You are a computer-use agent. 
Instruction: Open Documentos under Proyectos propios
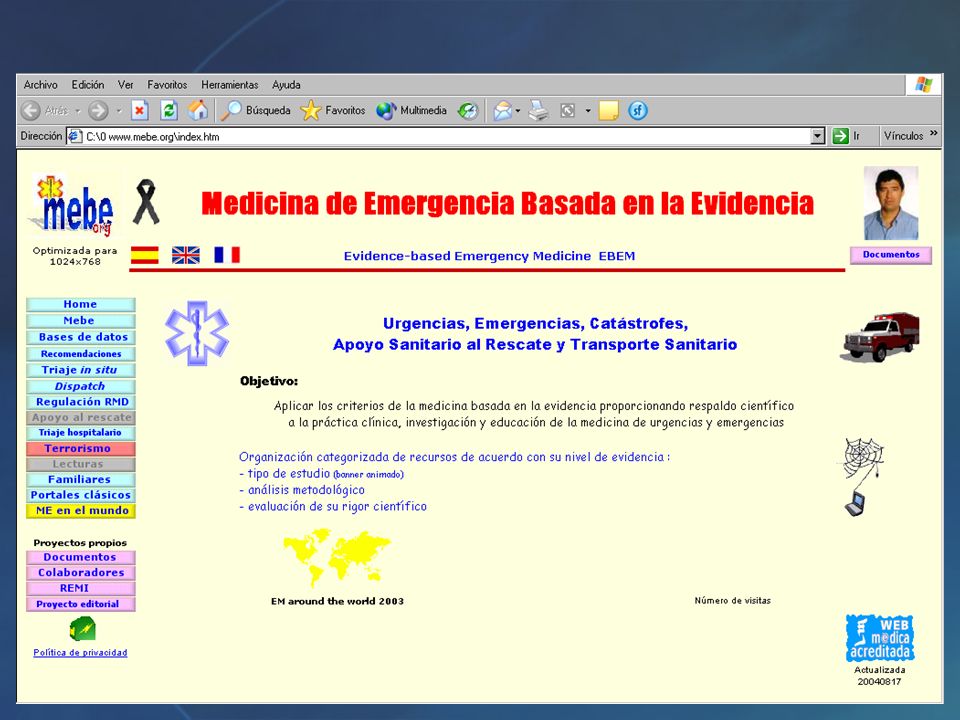(80, 557)
